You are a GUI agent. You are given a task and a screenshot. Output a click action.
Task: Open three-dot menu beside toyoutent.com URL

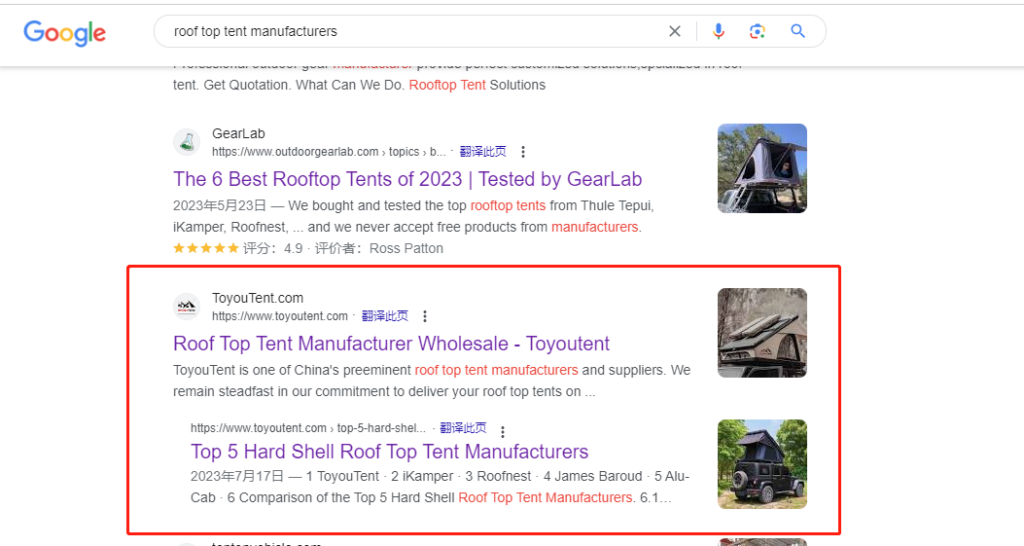(x=424, y=316)
